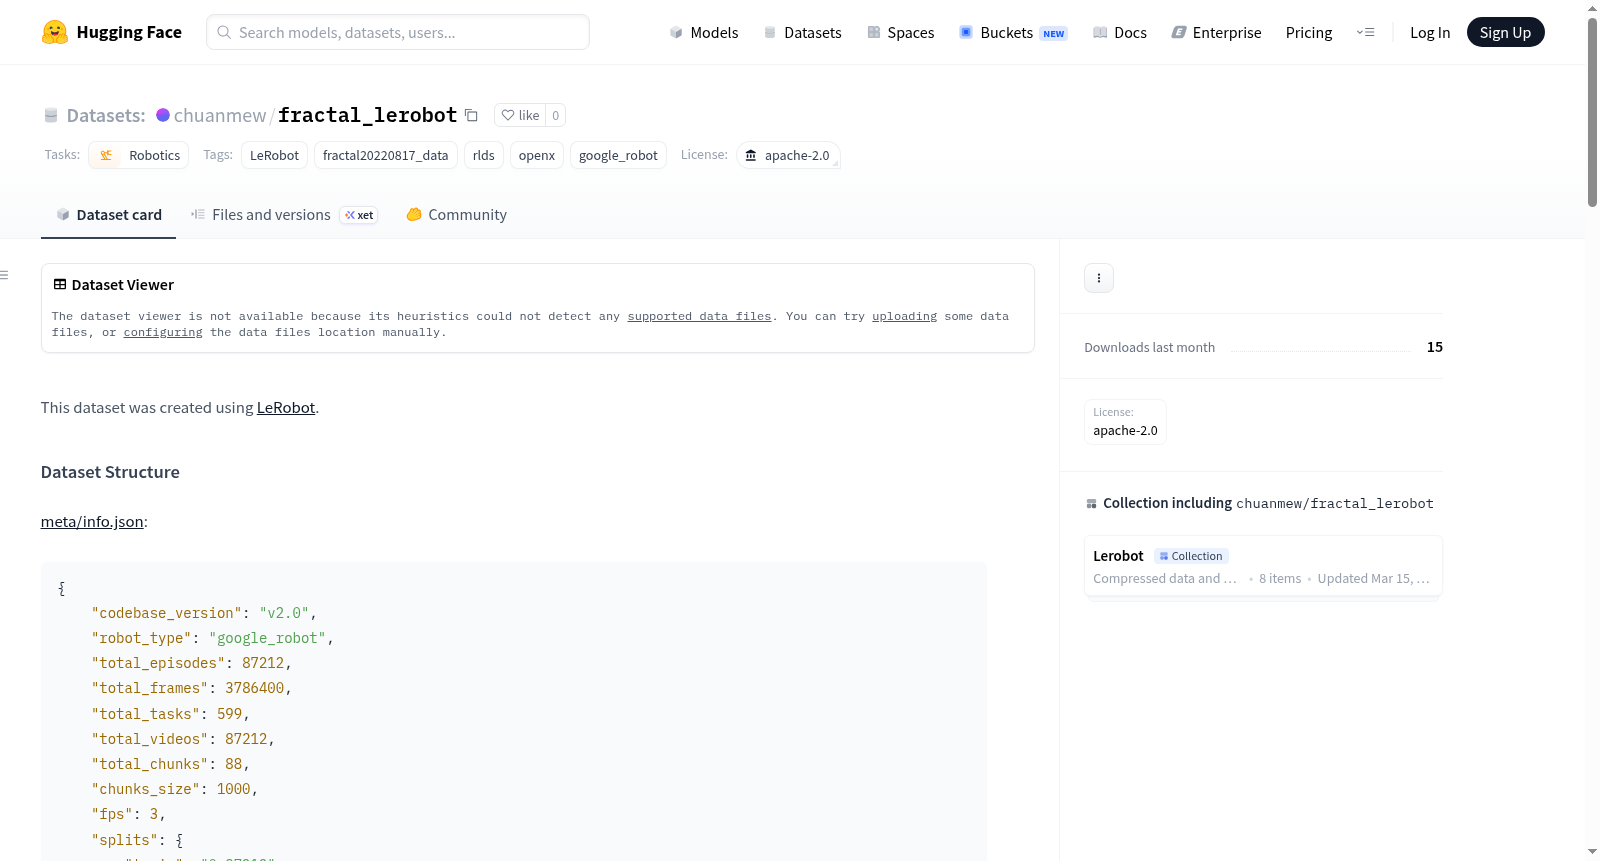
Task: Switch to the Dataset card tab
Action: 109,215
